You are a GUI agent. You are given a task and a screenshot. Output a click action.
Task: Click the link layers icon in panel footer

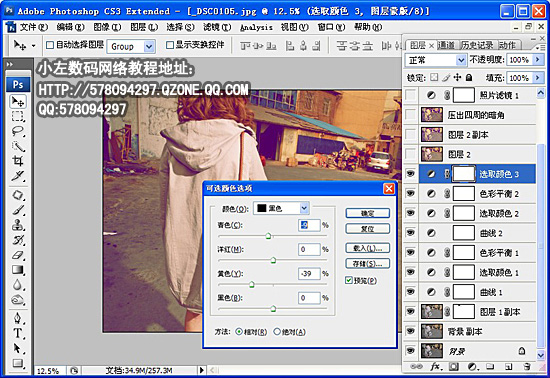[x=416, y=366]
